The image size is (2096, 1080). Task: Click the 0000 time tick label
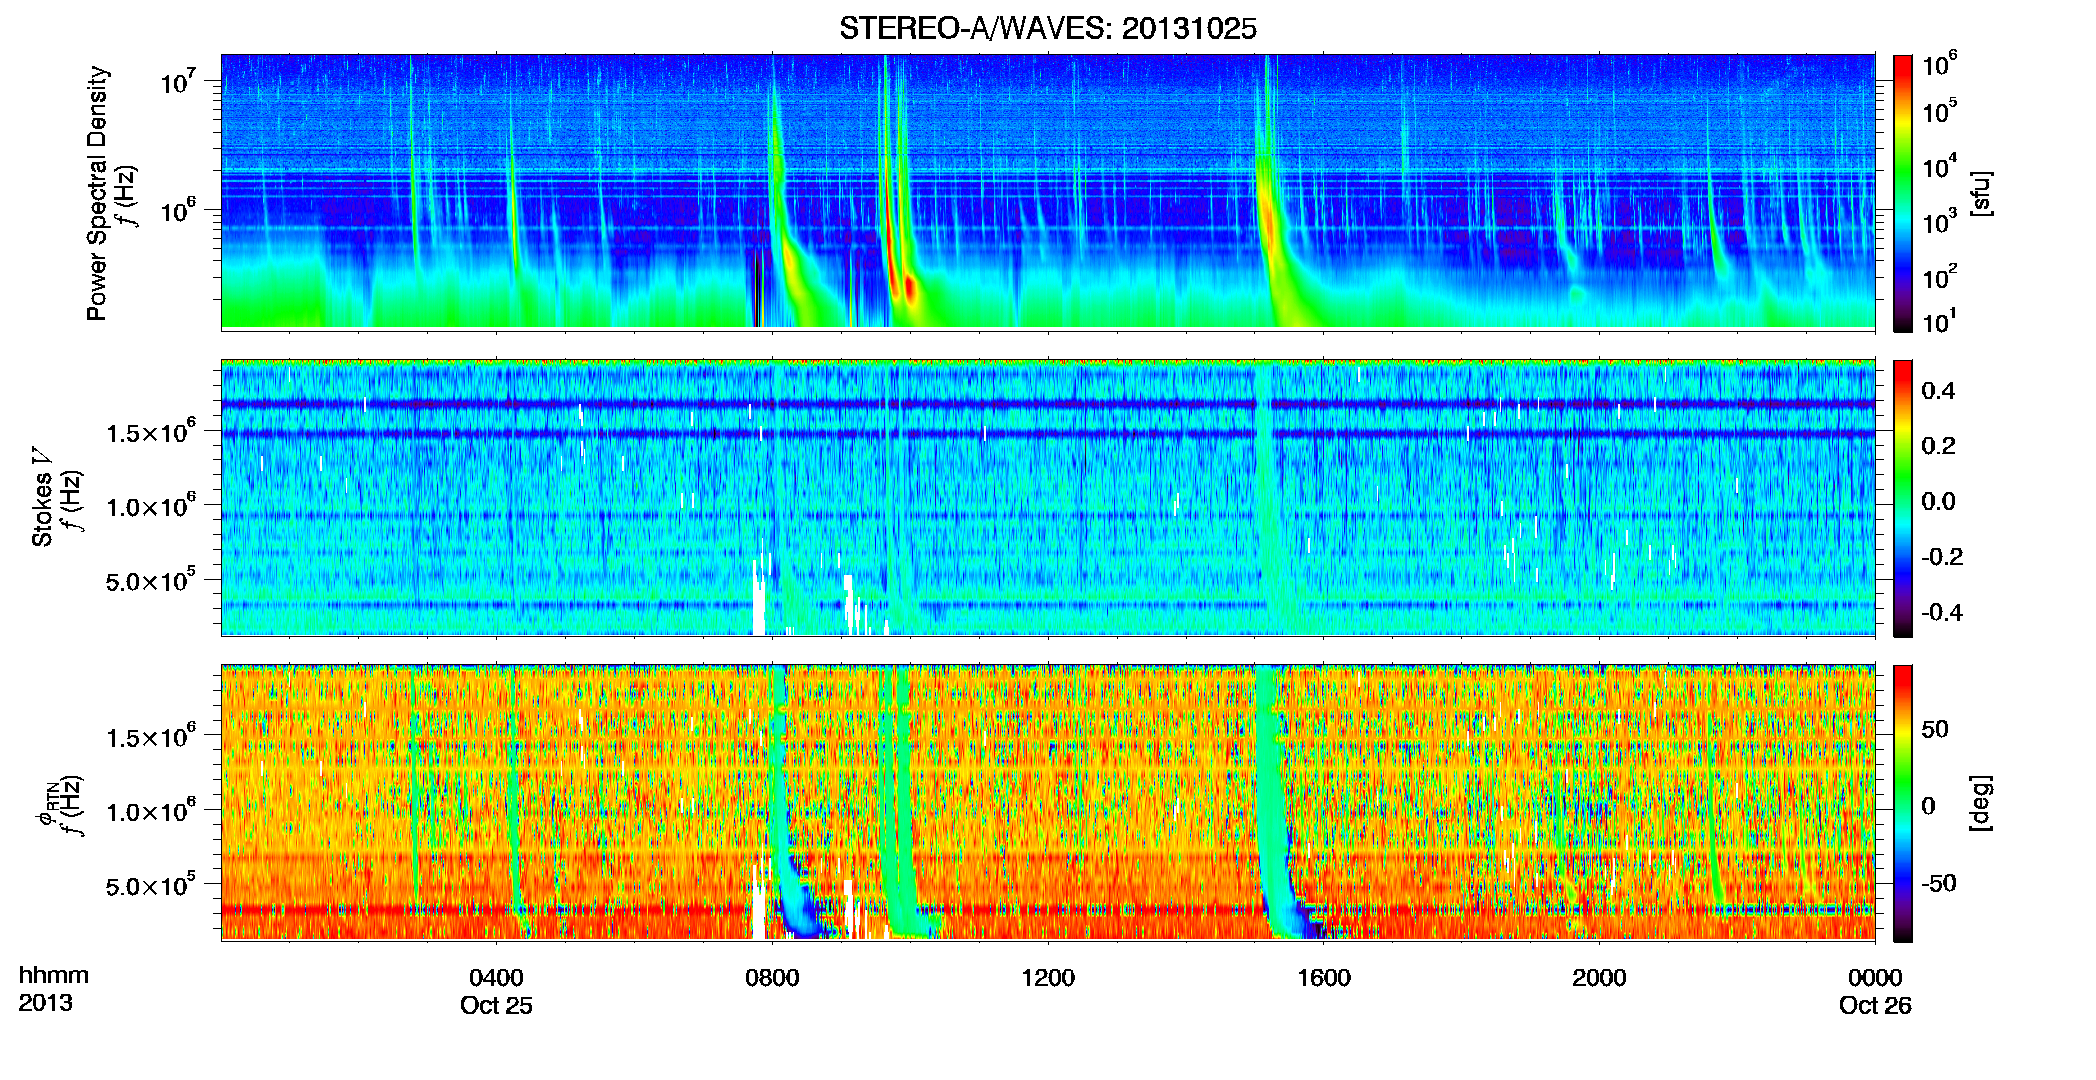coord(1875,977)
